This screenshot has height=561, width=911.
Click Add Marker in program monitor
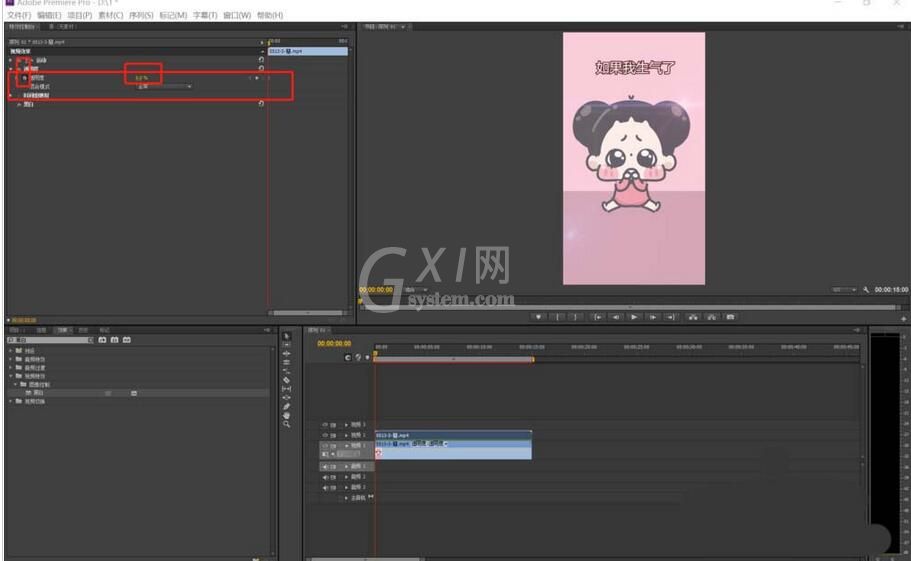[x=539, y=317]
